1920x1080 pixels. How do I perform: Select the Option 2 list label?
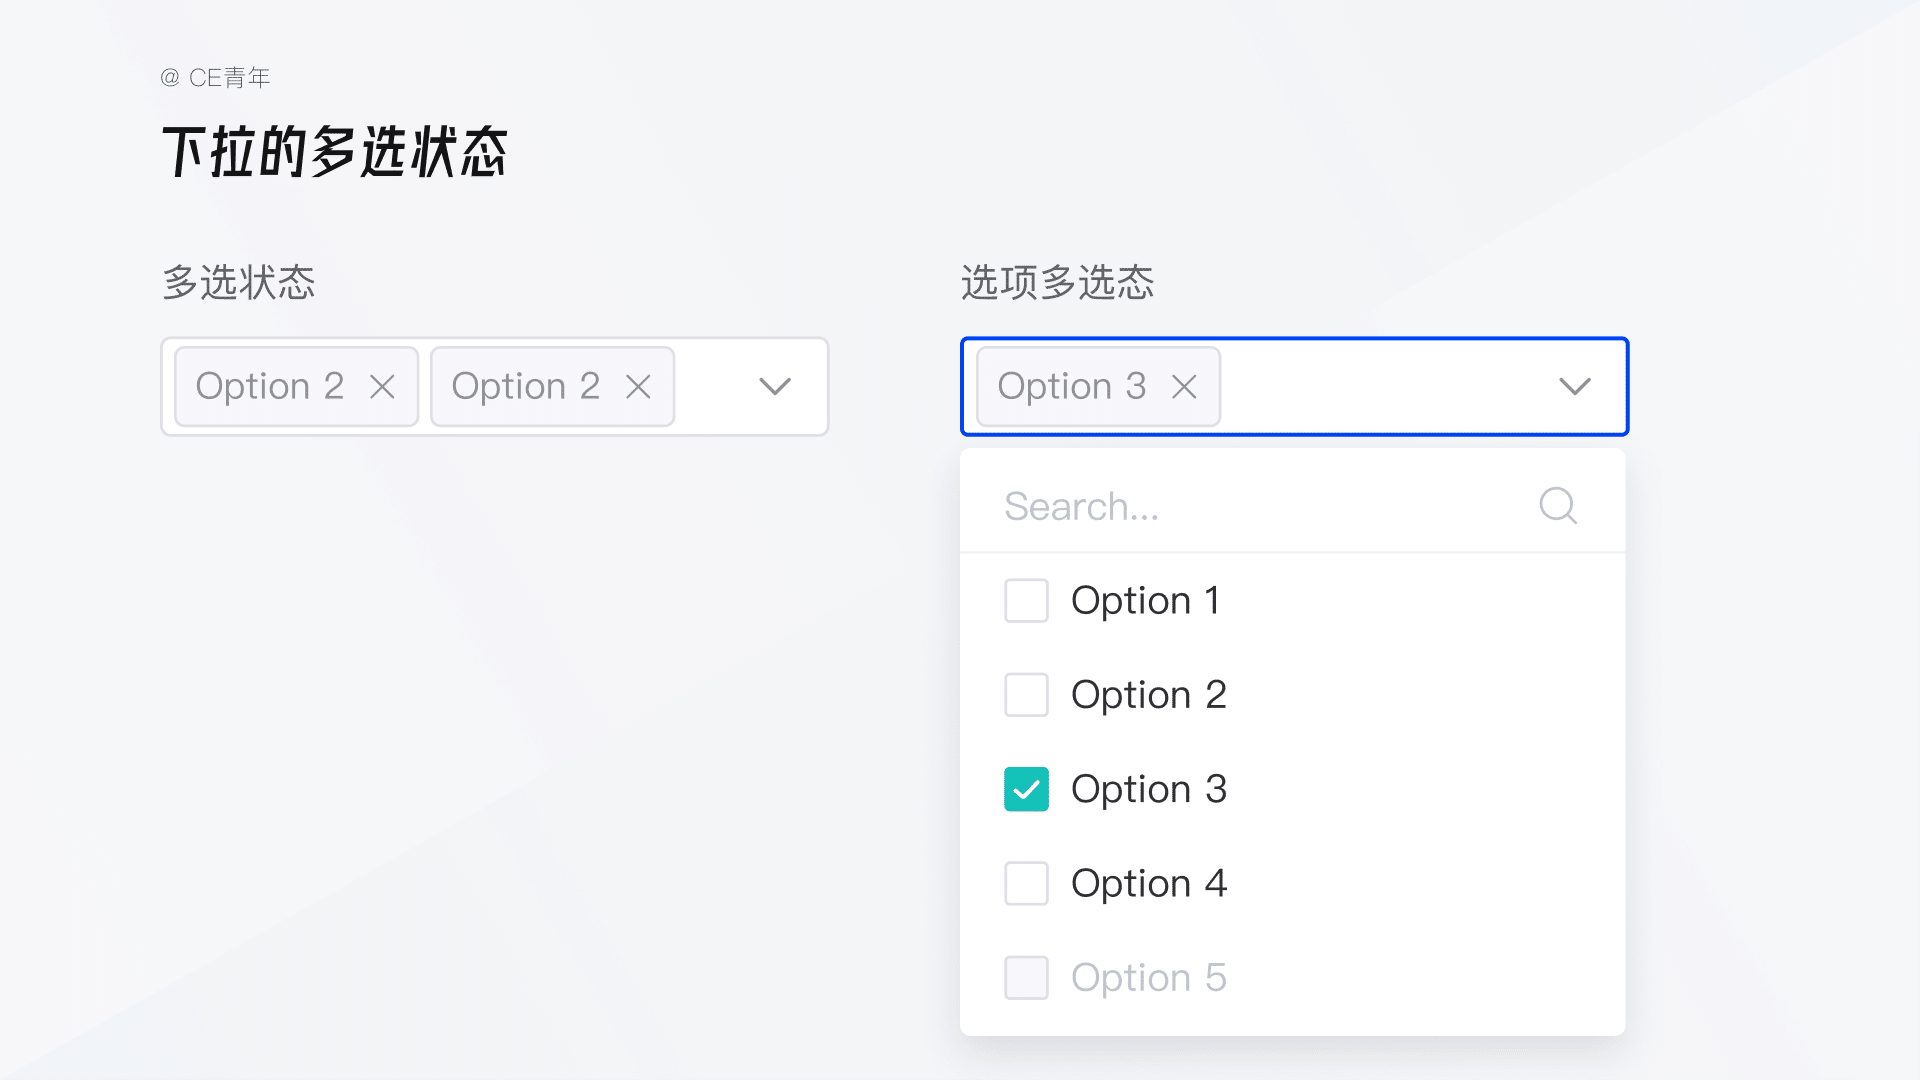tap(1148, 695)
